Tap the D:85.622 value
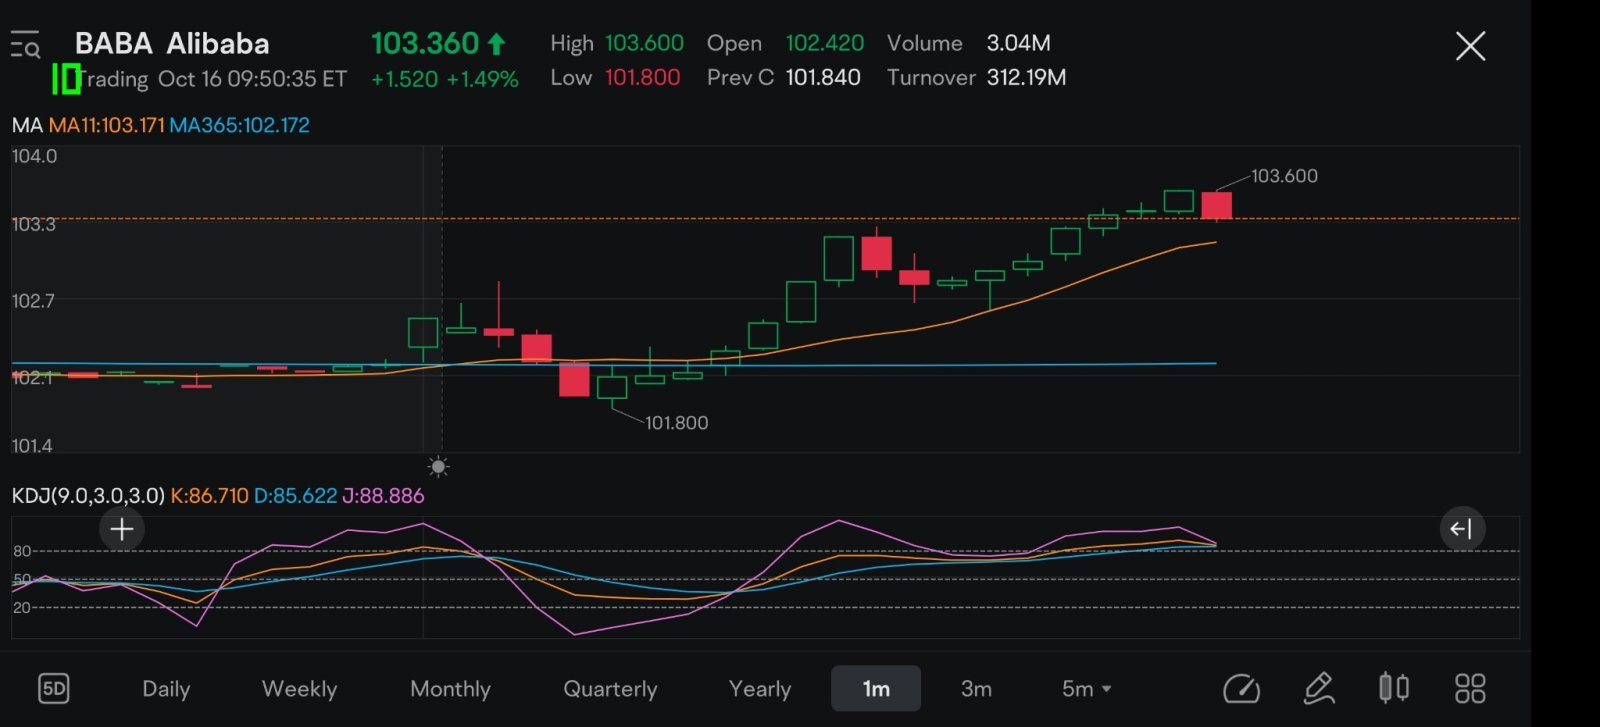This screenshot has height=727, width=1600. pos(295,495)
